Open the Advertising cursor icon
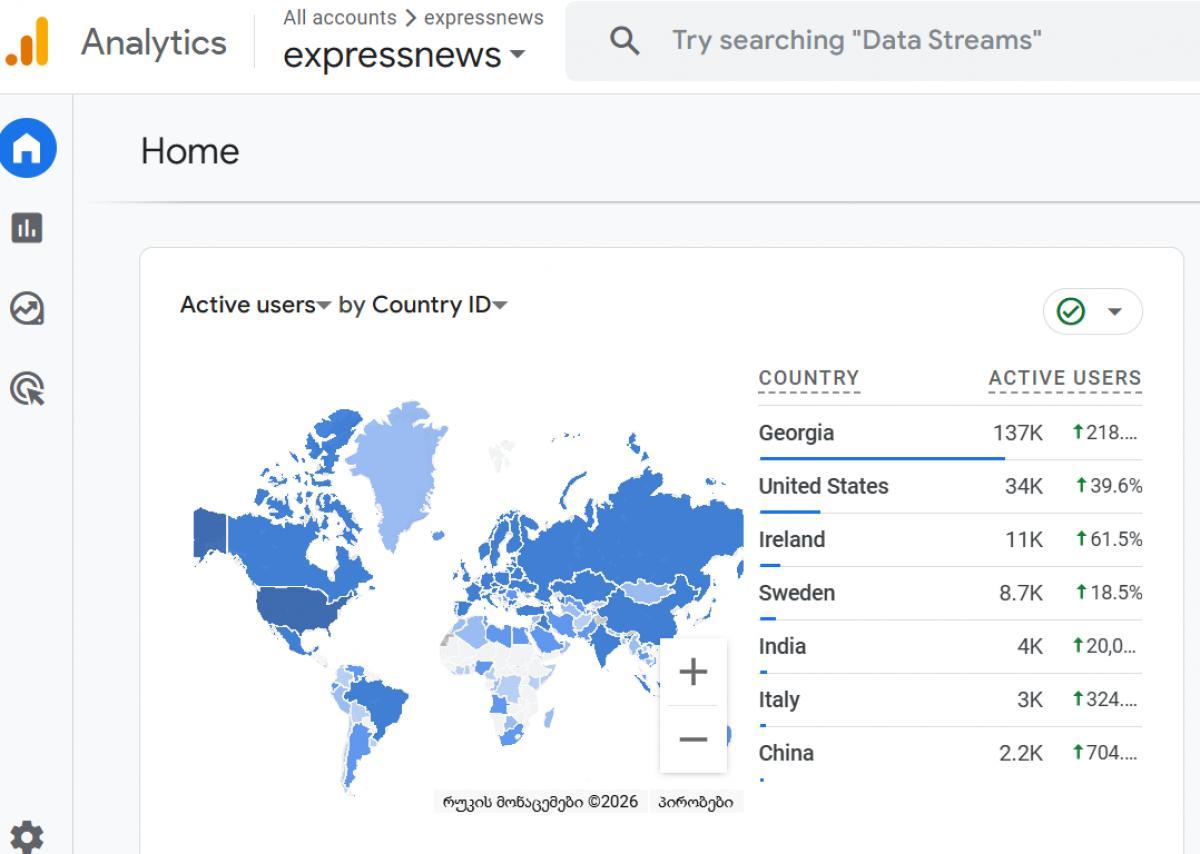1200x854 pixels. pos(27,388)
